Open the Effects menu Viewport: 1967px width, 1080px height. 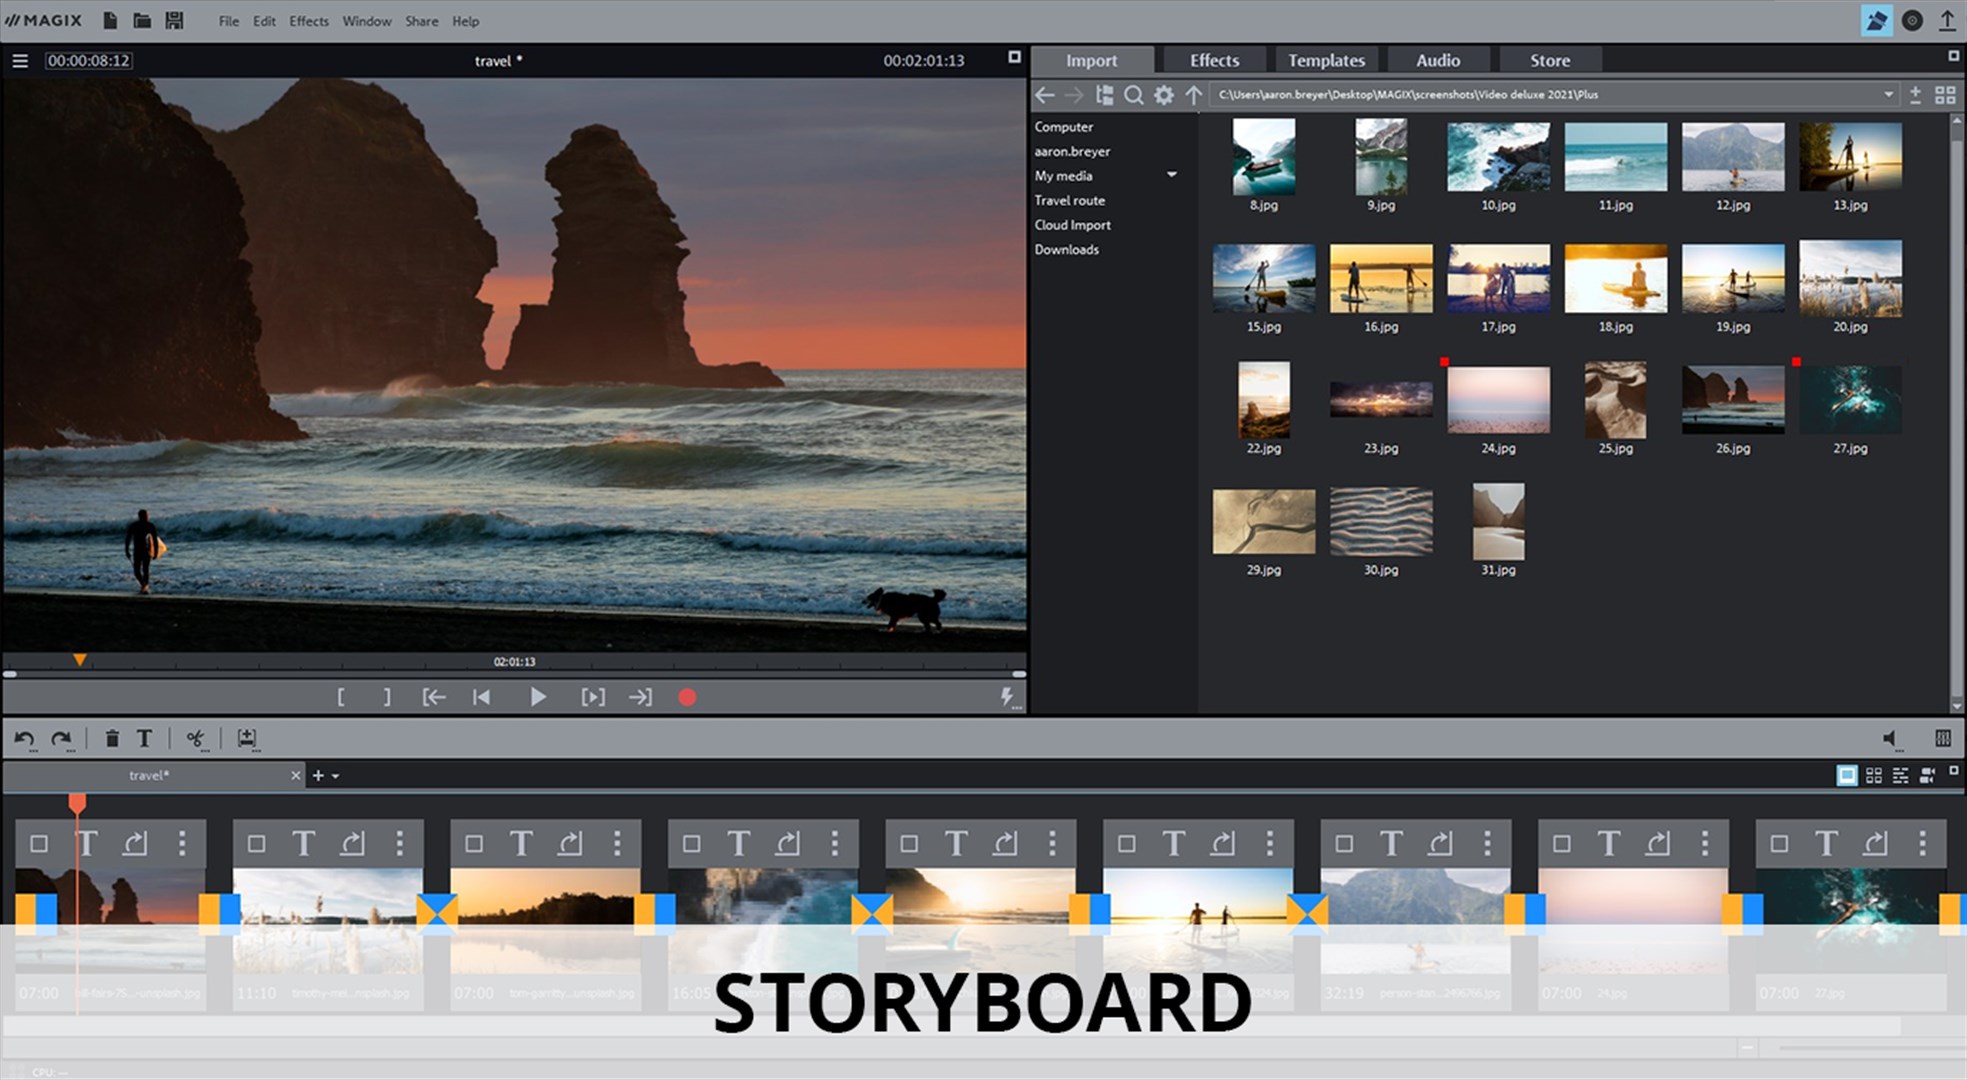(x=309, y=21)
